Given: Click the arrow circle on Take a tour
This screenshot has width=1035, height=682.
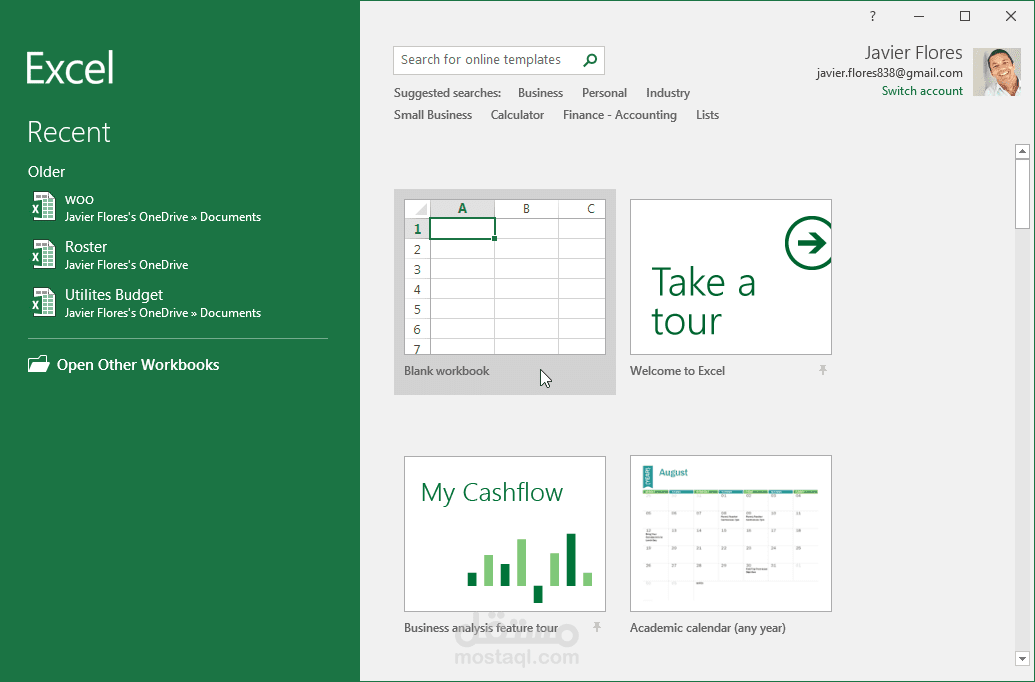Looking at the screenshot, I should tap(809, 243).
